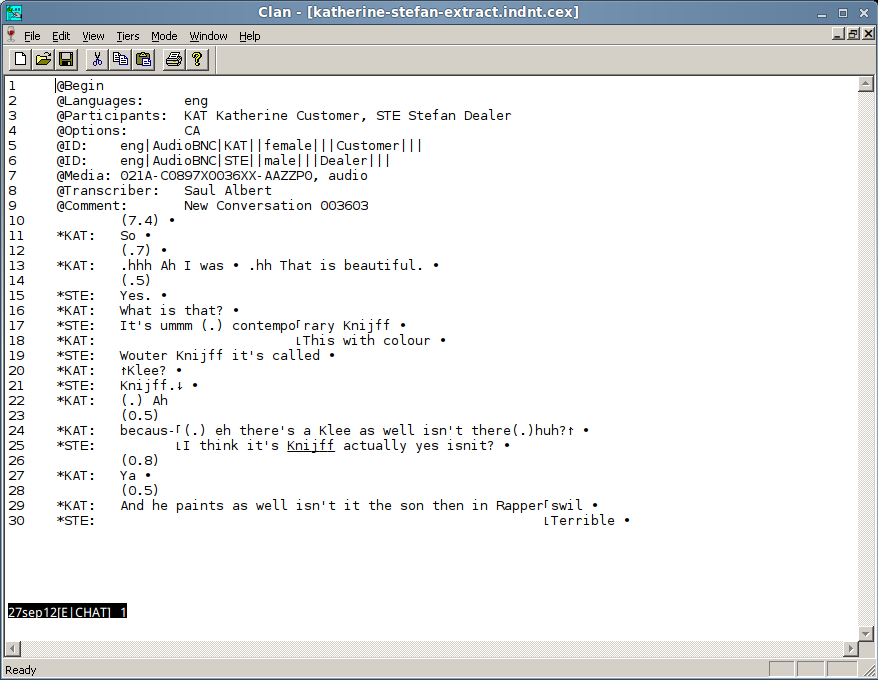The width and height of the screenshot is (878, 680).
Task: Open the Mode menu
Action: [164, 36]
